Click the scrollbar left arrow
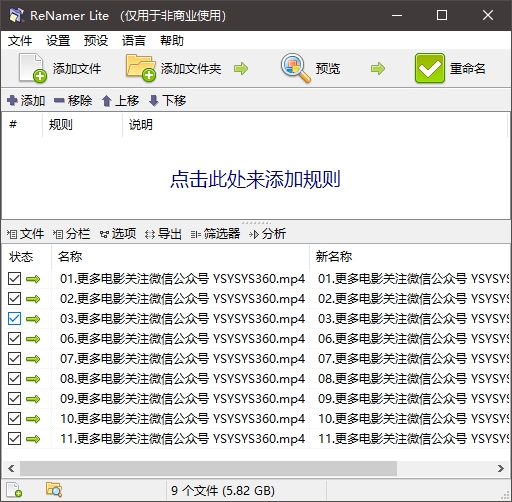 [11, 468]
